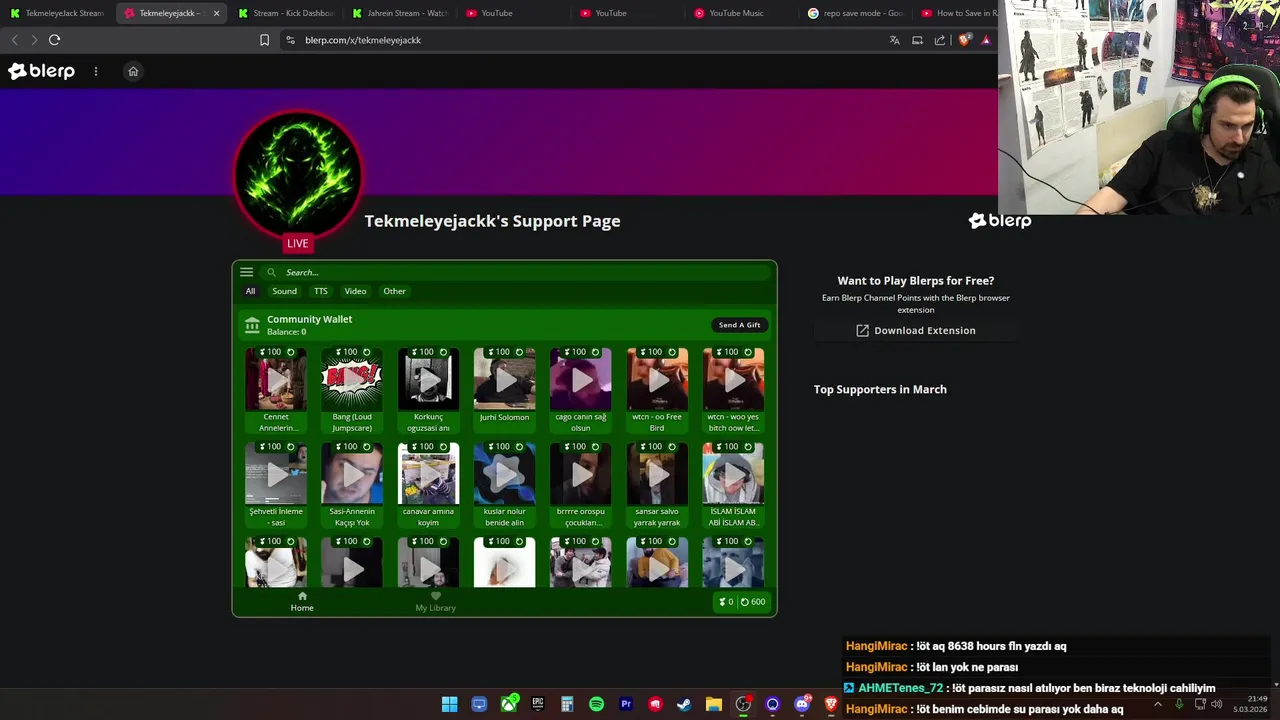
Task: Select the Other filter tab
Action: (394, 291)
